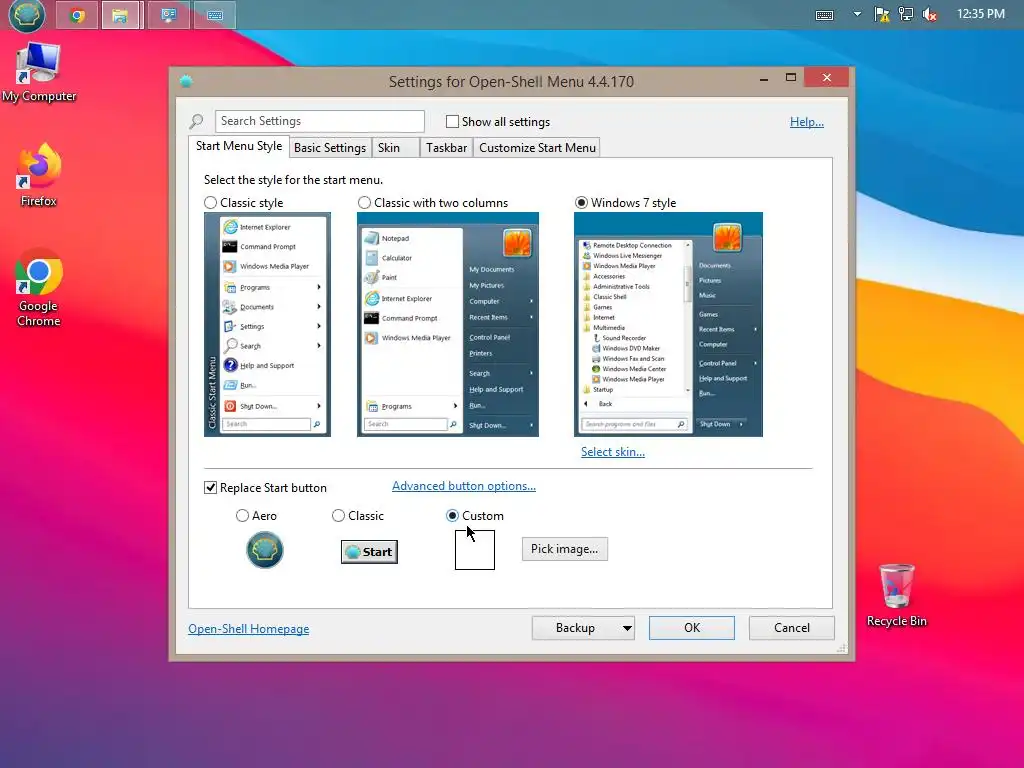Open the Help link
The width and height of the screenshot is (1024, 768).
[807, 122]
